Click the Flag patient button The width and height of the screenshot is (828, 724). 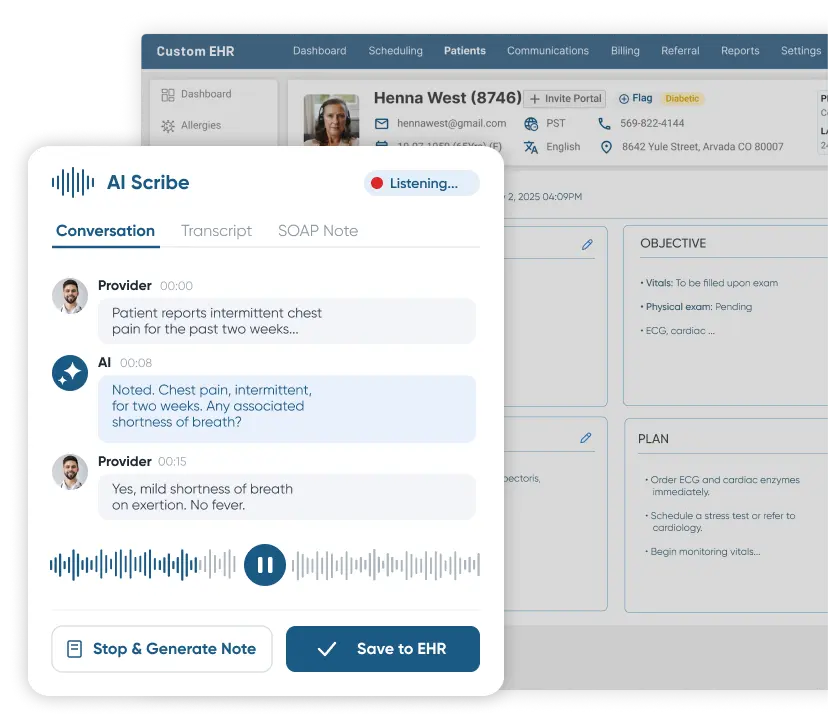[x=635, y=98]
